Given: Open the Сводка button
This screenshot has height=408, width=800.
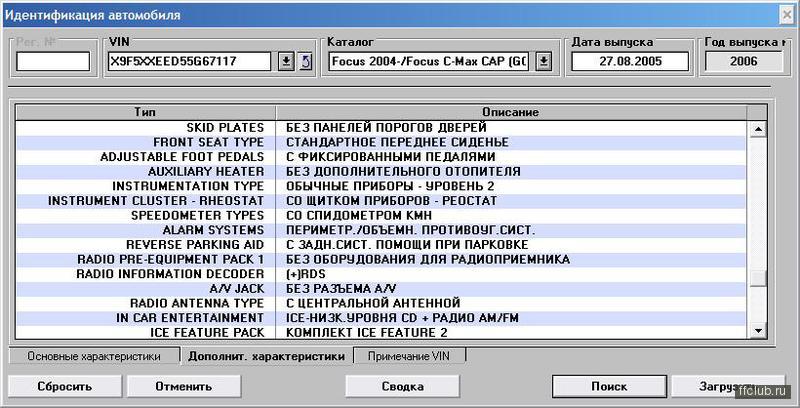Looking at the screenshot, I should 403,387.
